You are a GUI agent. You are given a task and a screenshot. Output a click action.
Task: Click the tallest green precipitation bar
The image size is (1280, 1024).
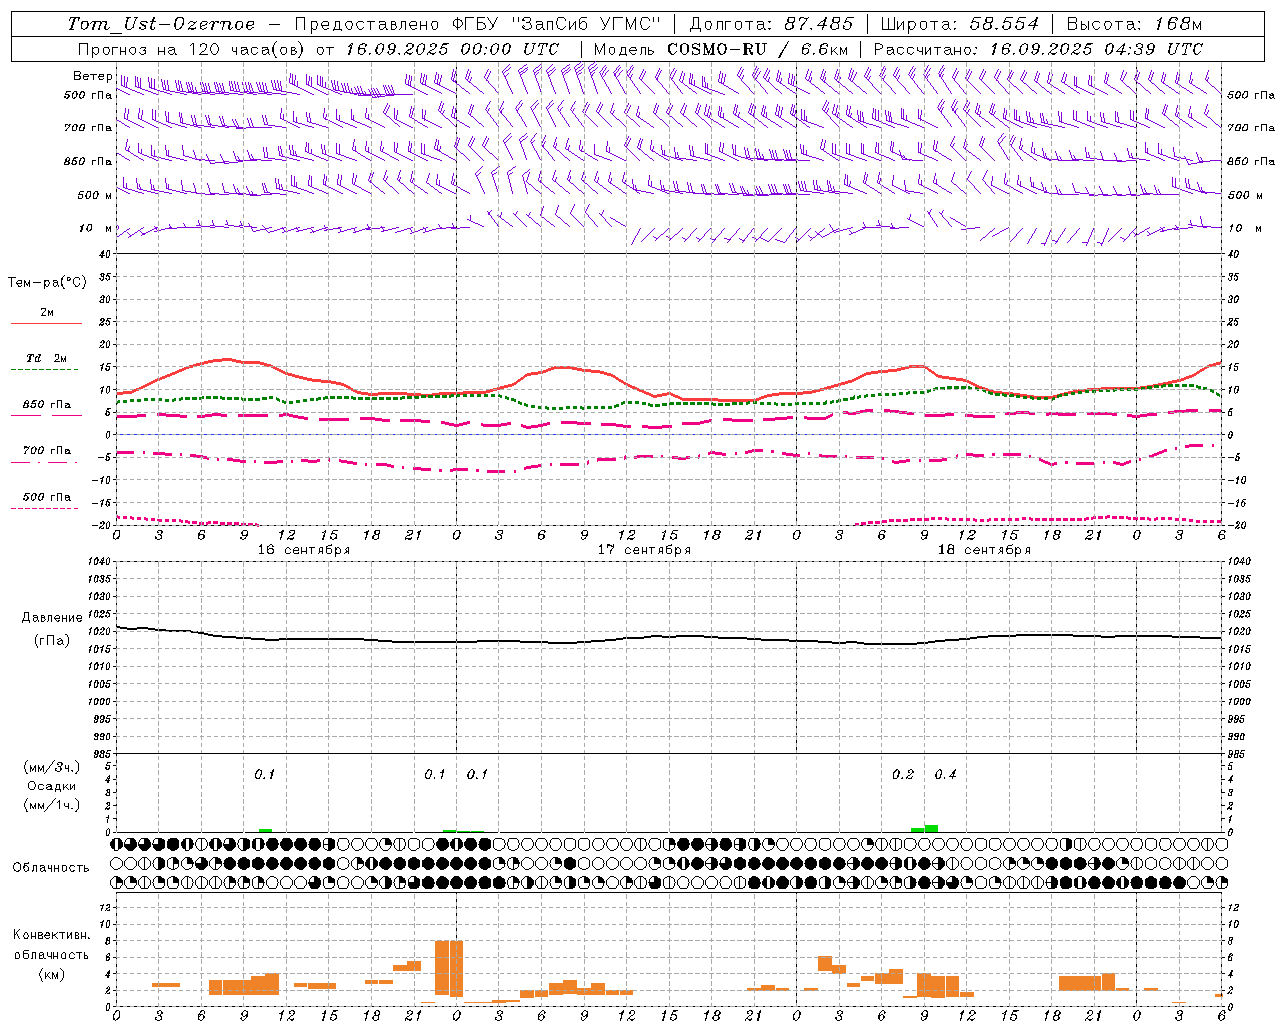coord(931,828)
